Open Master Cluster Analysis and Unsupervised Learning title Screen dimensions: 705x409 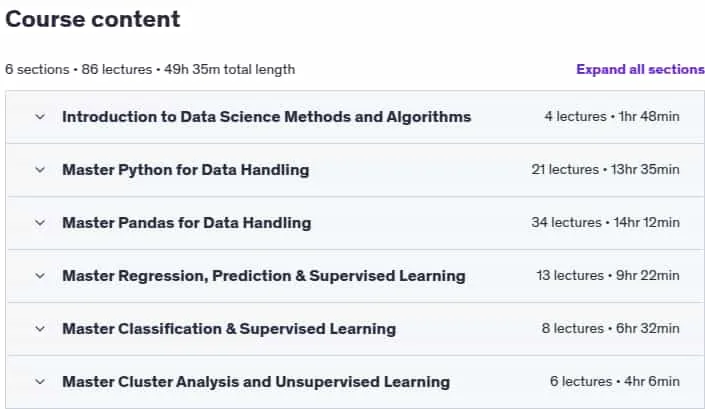pyautogui.click(x=256, y=382)
